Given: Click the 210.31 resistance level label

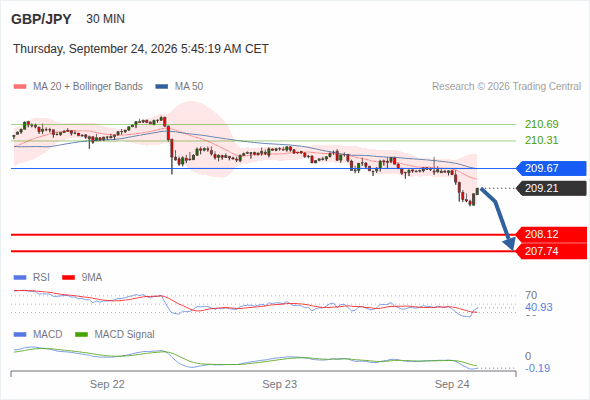Looking at the screenshot, I should [541, 140].
